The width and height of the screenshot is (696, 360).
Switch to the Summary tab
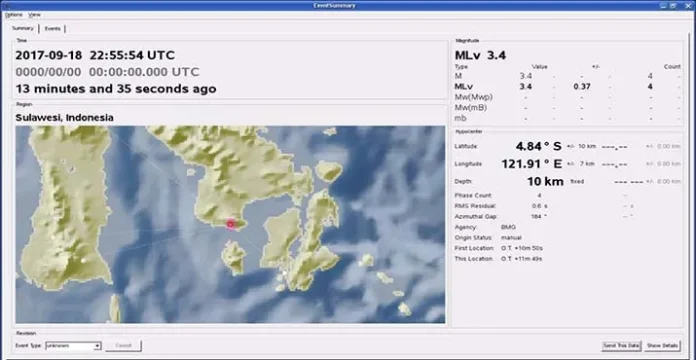pyautogui.click(x=23, y=28)
